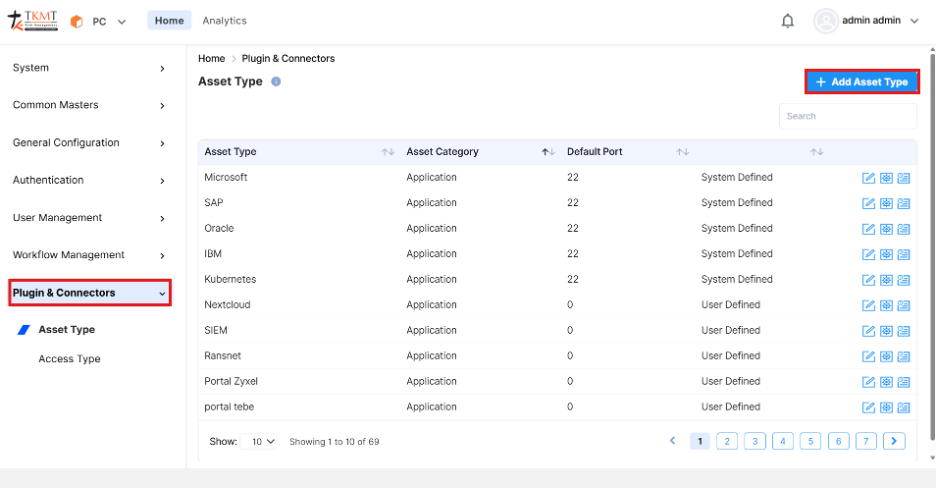Screen dimensions: 936x488
Task: Select Access Type in the sidebar
Action: (x=69, y=359)
